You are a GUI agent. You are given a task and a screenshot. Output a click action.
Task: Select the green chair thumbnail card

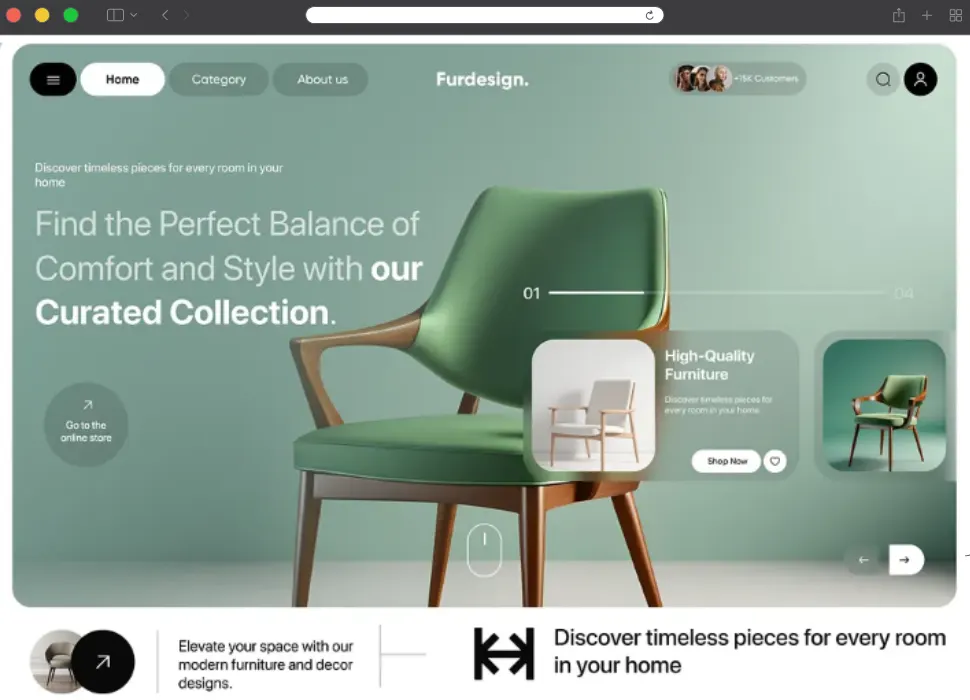click(x=883, y=405)
